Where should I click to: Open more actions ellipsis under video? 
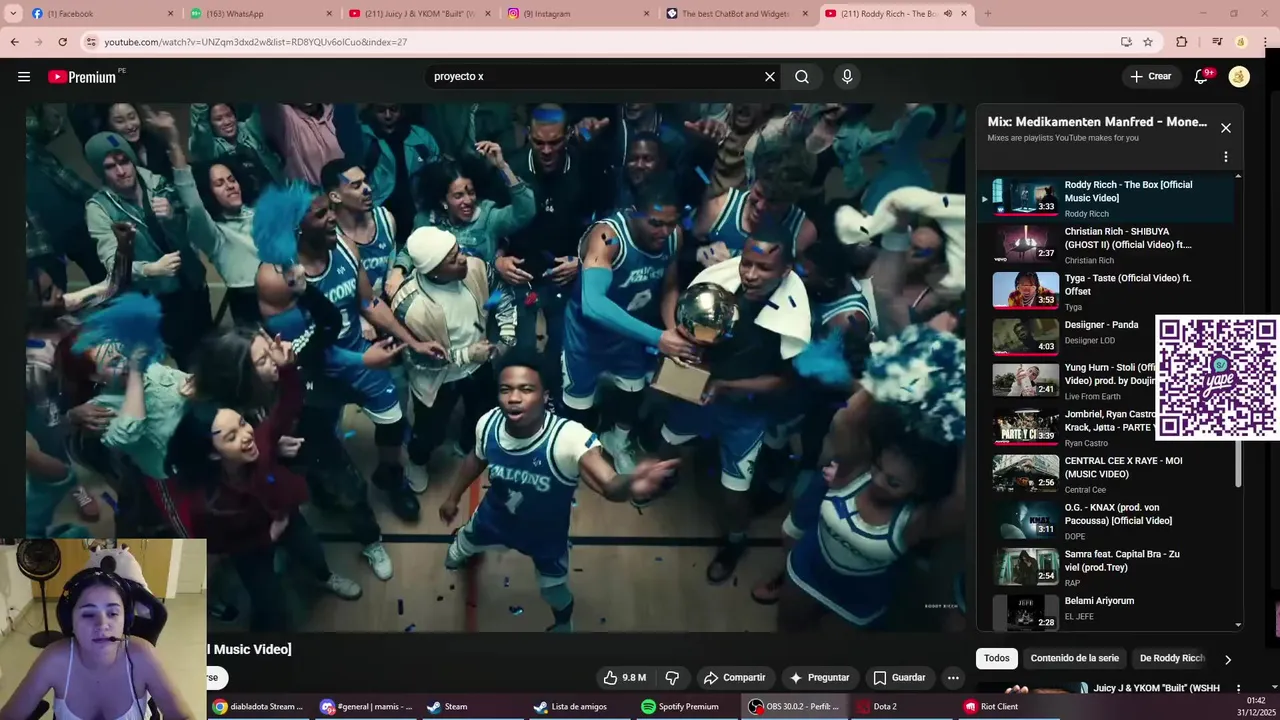coord(953,677)
